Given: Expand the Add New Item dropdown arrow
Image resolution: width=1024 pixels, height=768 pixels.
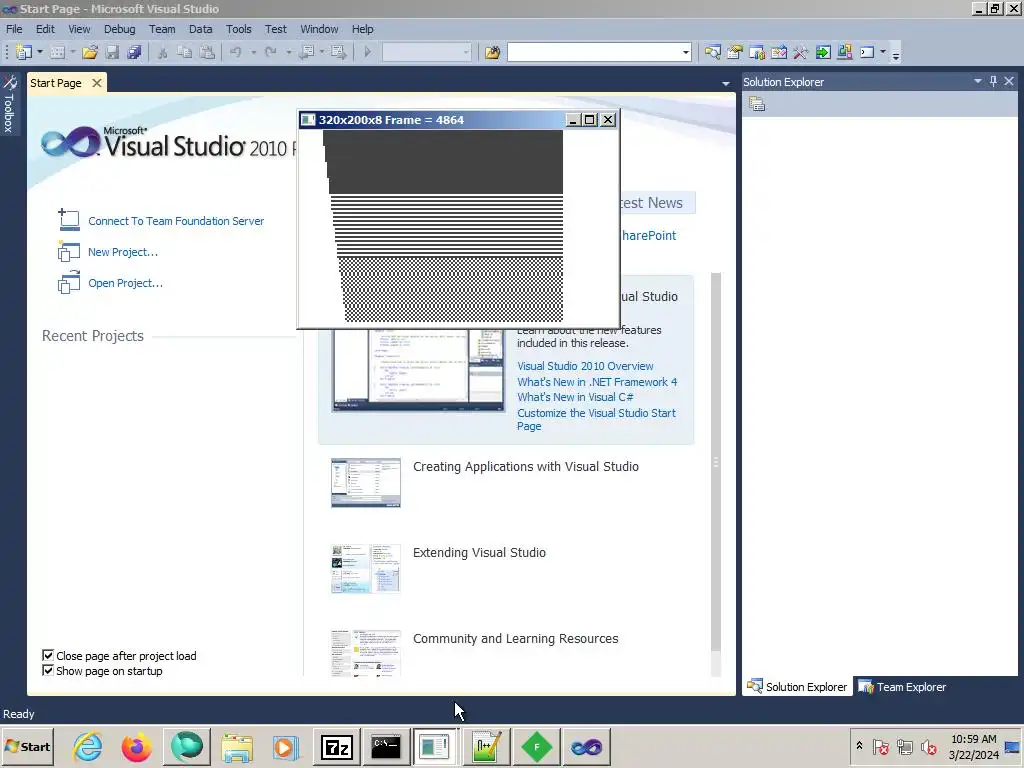Looking at the screenshot, I should pos(72,52).
